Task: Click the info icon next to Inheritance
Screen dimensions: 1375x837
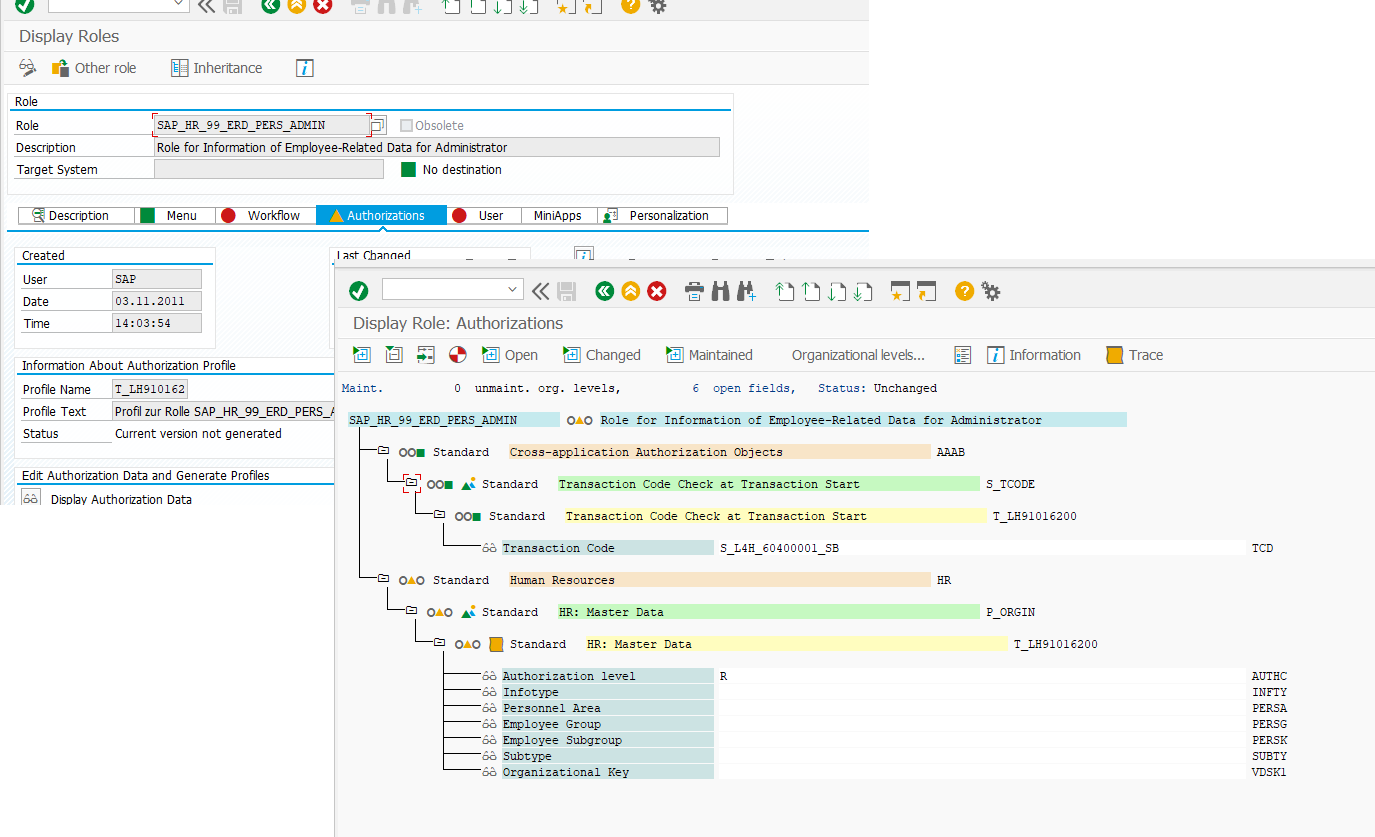Action: 305,68
